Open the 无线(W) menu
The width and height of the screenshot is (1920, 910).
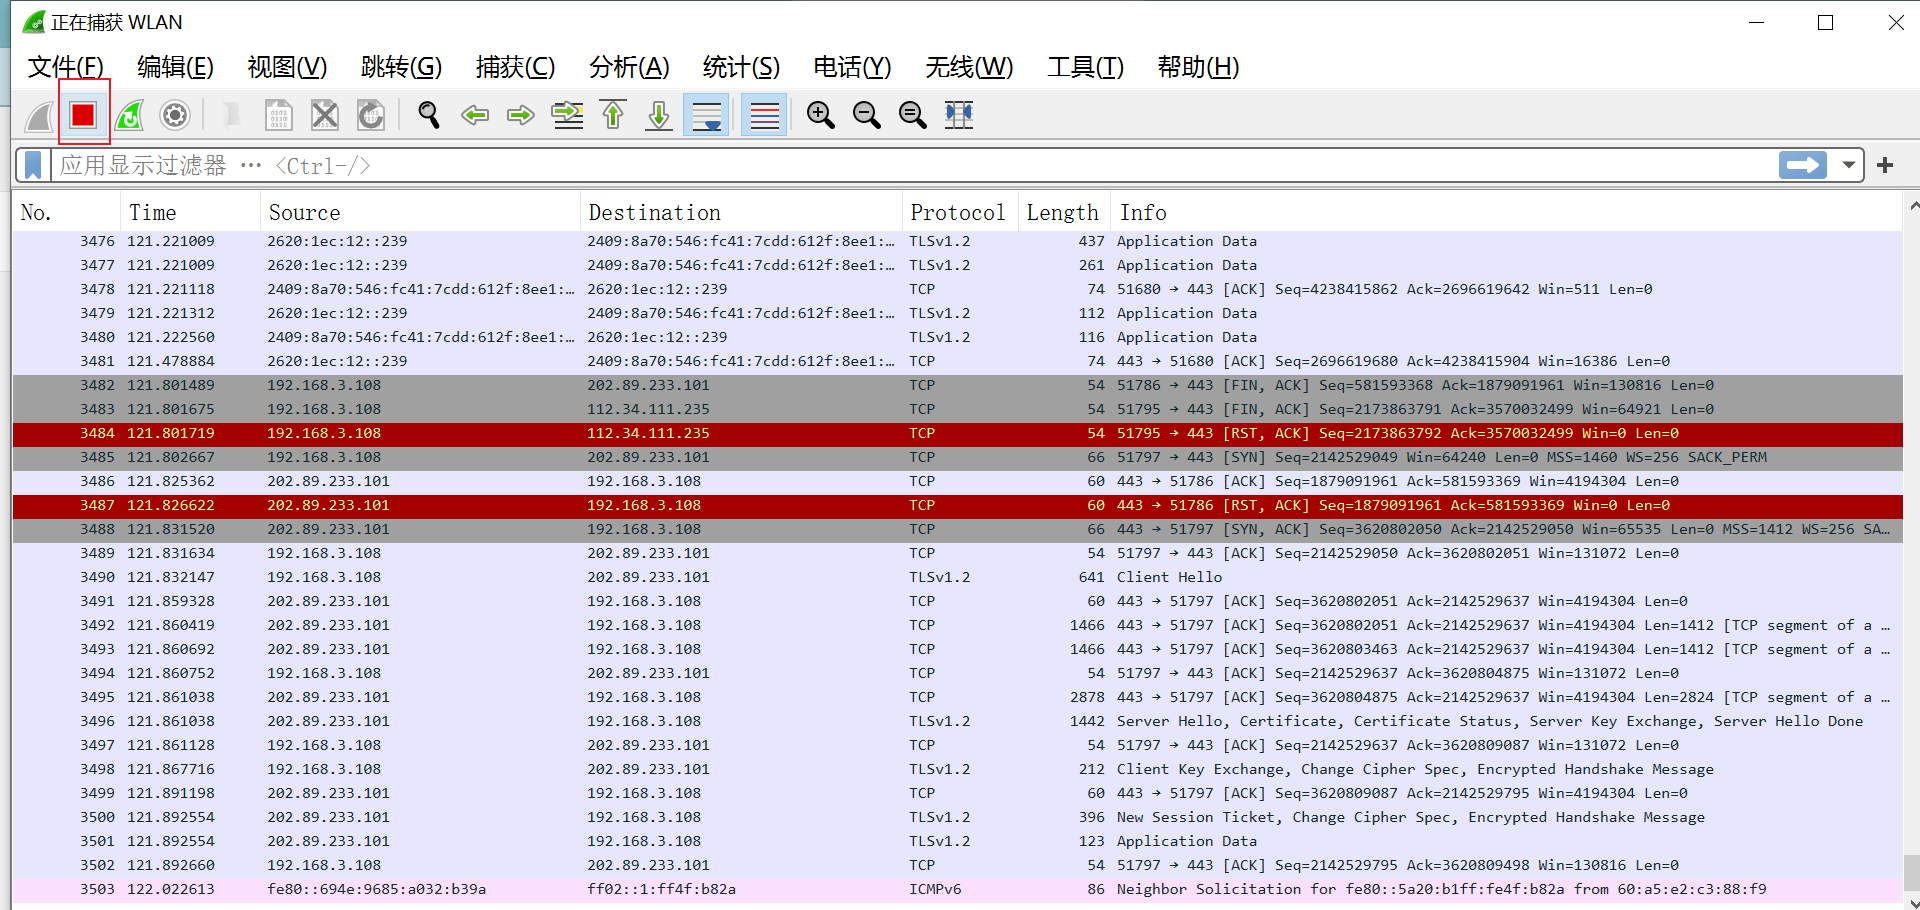tap(969, 67)
